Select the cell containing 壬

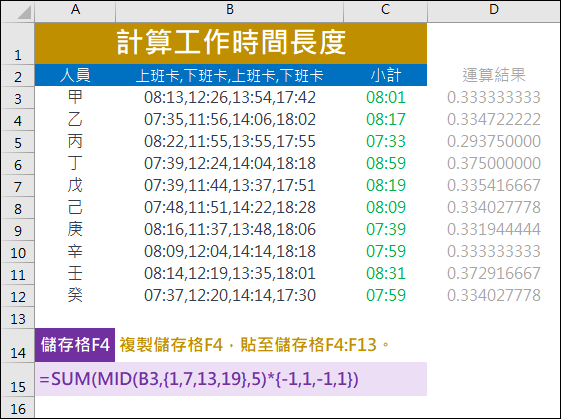(75, 273)
